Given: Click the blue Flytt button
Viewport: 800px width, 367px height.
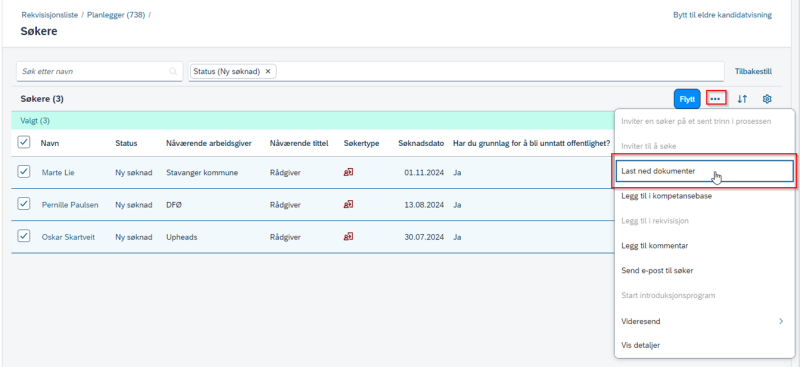Looking at the screenshot, I should pos(687,99).
